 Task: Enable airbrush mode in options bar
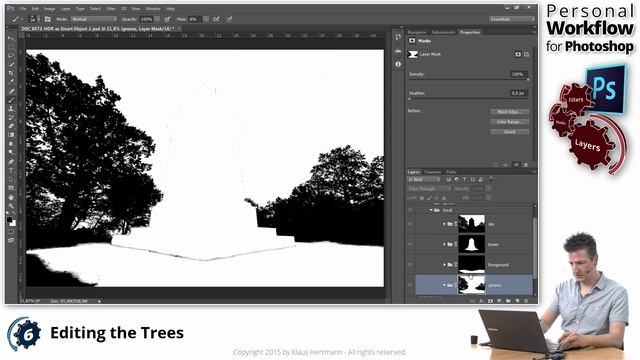(x=217, y=19)
